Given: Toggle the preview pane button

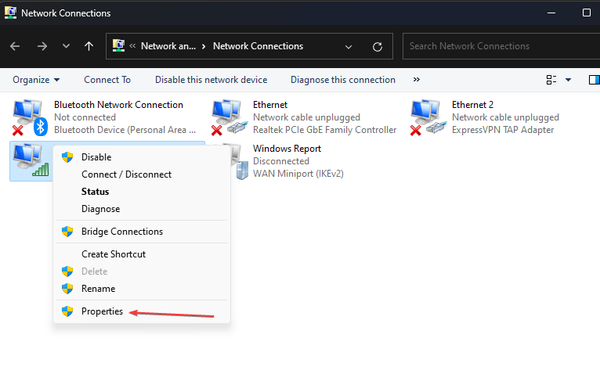Looking at the screenshot, I should pos(594,80).
